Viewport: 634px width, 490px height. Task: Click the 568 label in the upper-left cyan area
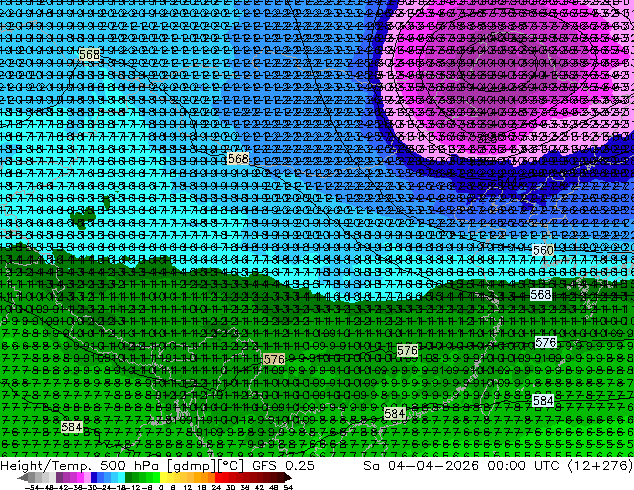(x=89, y=54)
